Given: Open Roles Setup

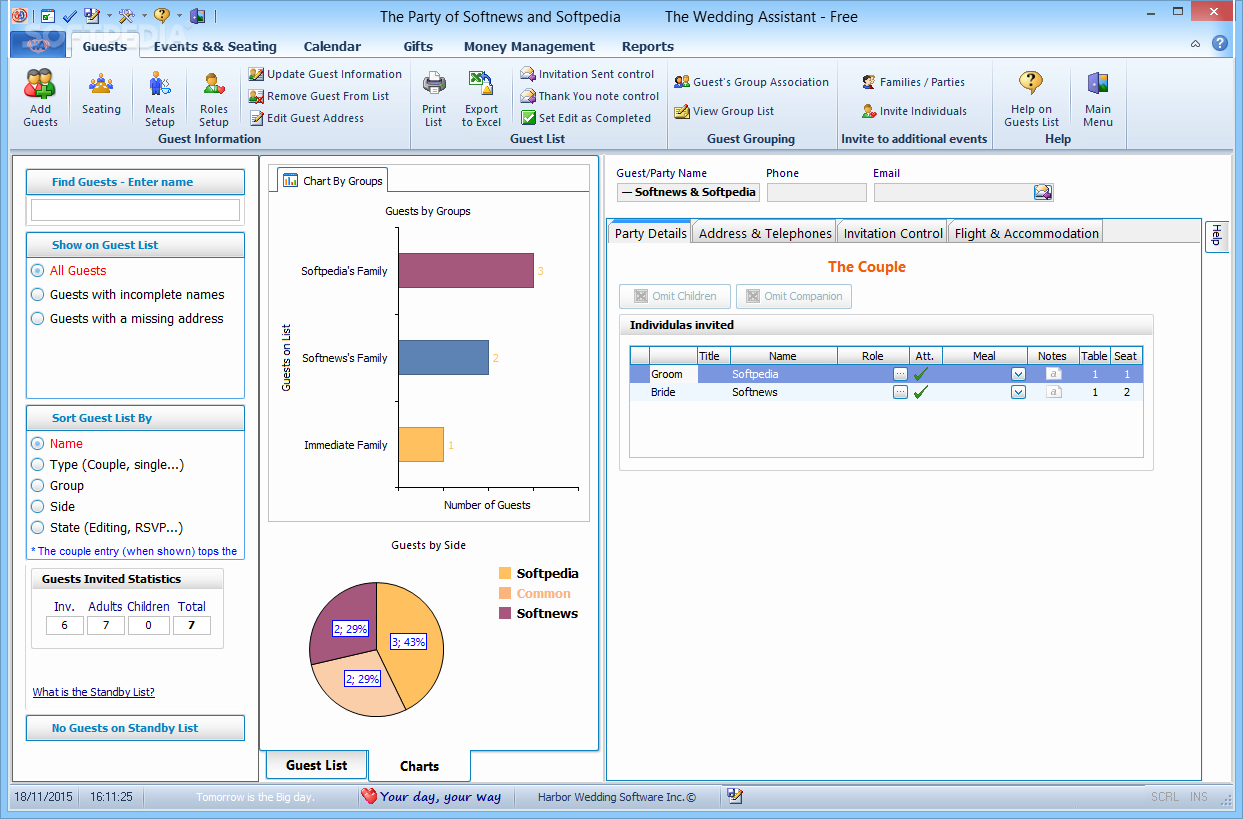Looking at the screenshot, I should point(213,97).
